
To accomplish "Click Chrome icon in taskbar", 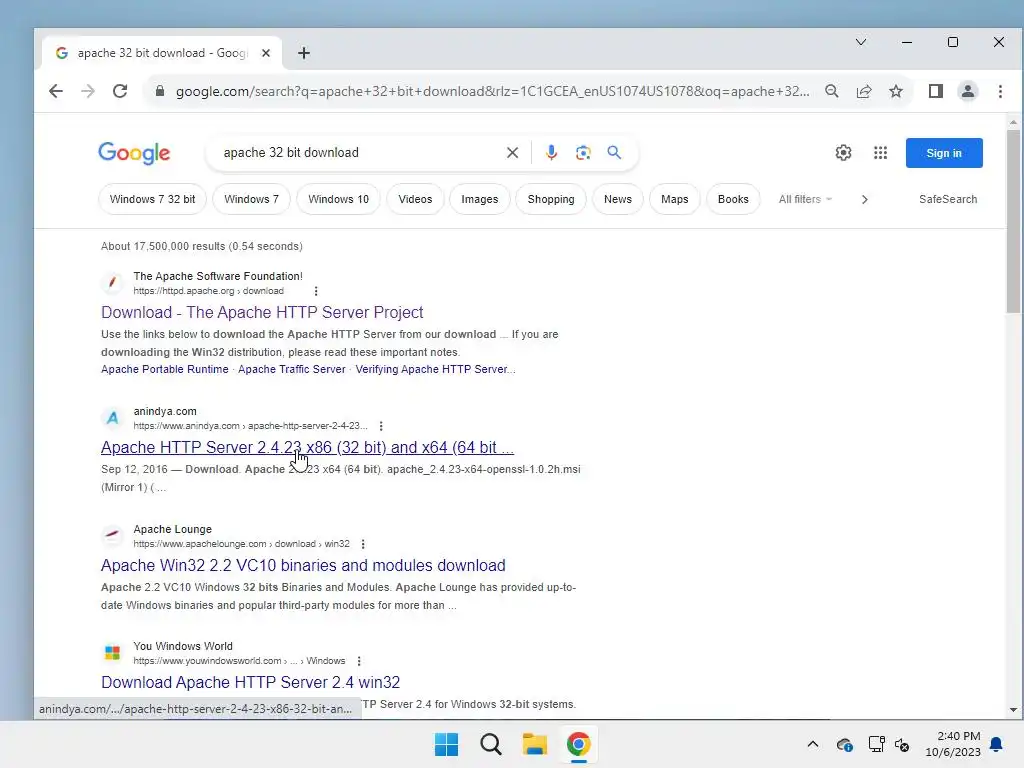I will click(x=579, y=744).
